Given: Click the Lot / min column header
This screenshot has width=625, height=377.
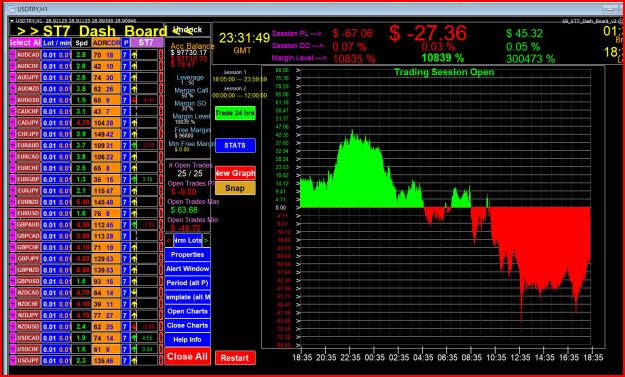Looking at the screenshot, I should click(56, 43).
